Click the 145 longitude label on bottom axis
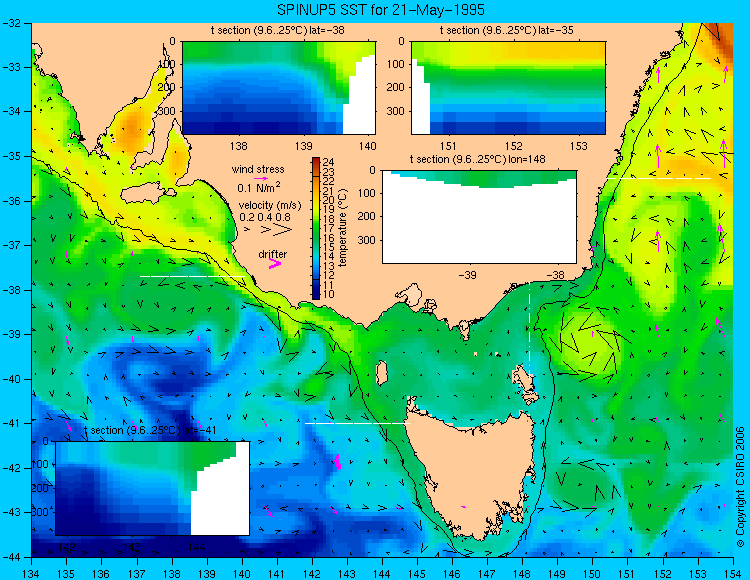This screenshot has height=580, width=750. pos(417,573)
